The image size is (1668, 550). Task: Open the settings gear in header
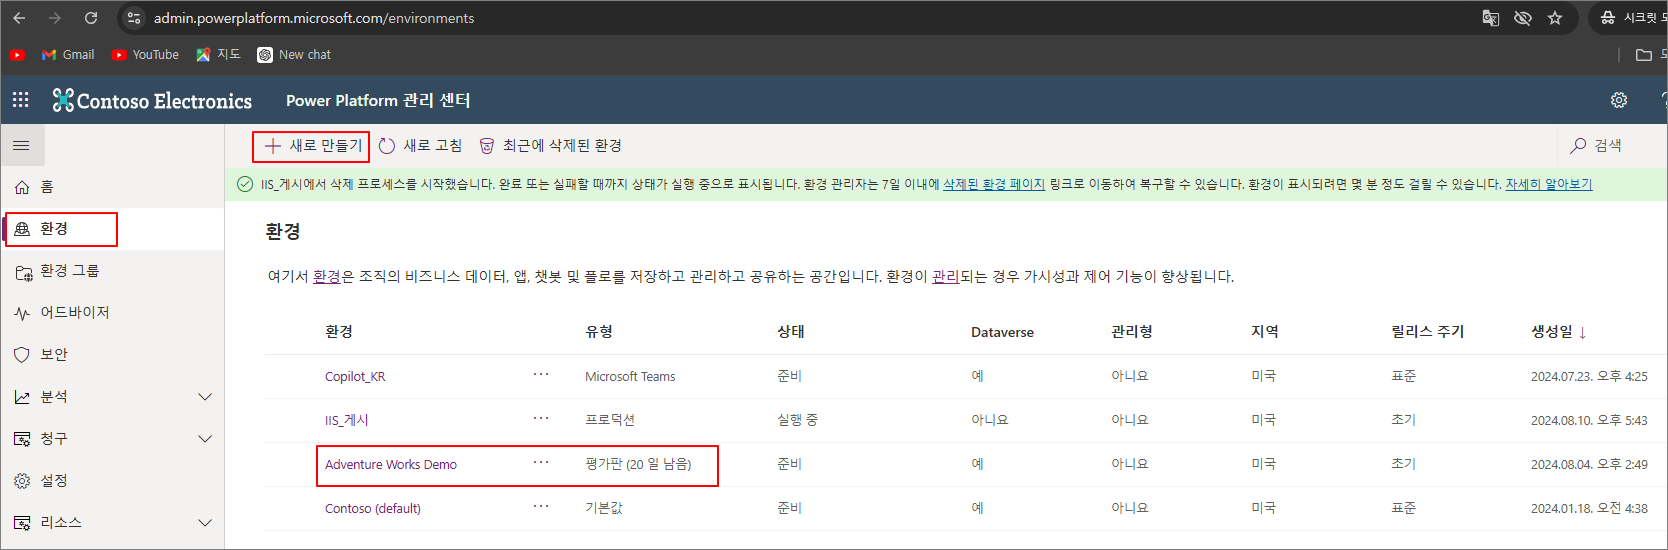click(1619, 100)
